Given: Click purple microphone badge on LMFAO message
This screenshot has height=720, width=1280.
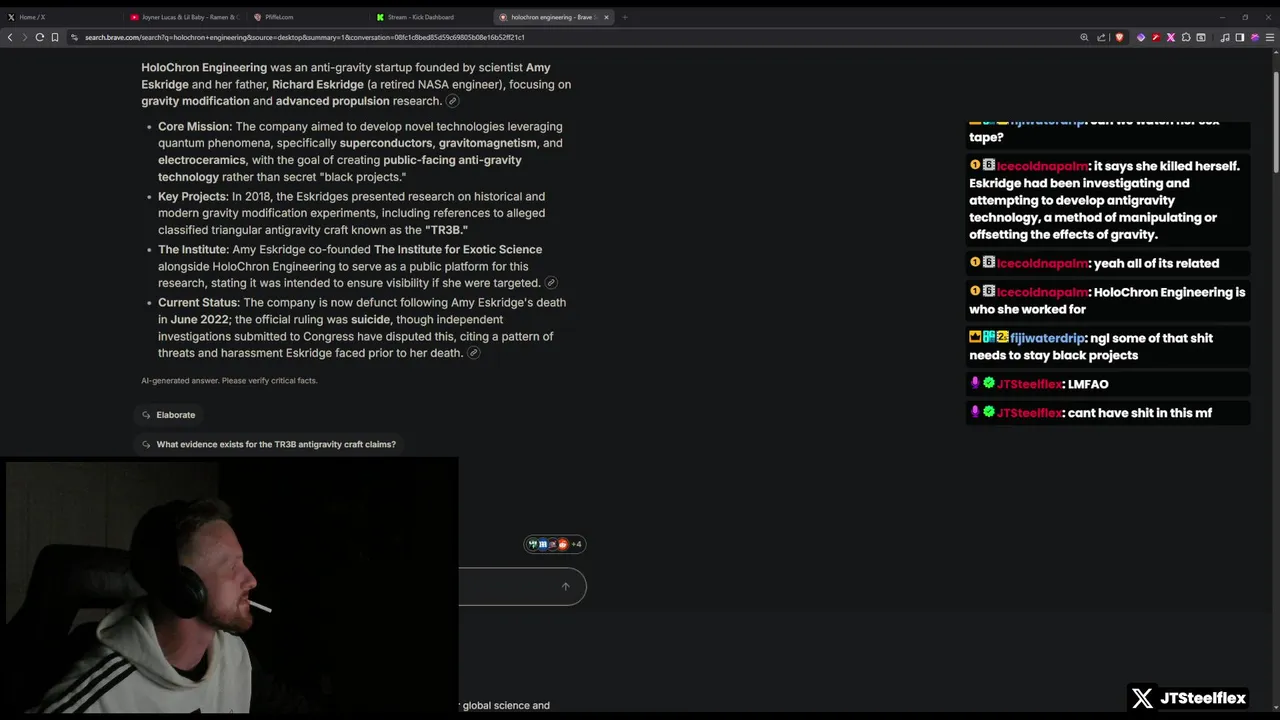Looking at the screenshot, I should [x=975, y=384].
